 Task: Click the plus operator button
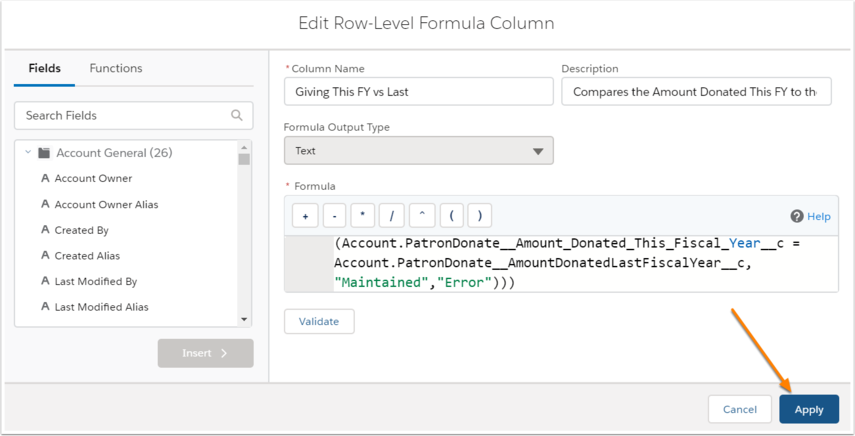[305, 216]
